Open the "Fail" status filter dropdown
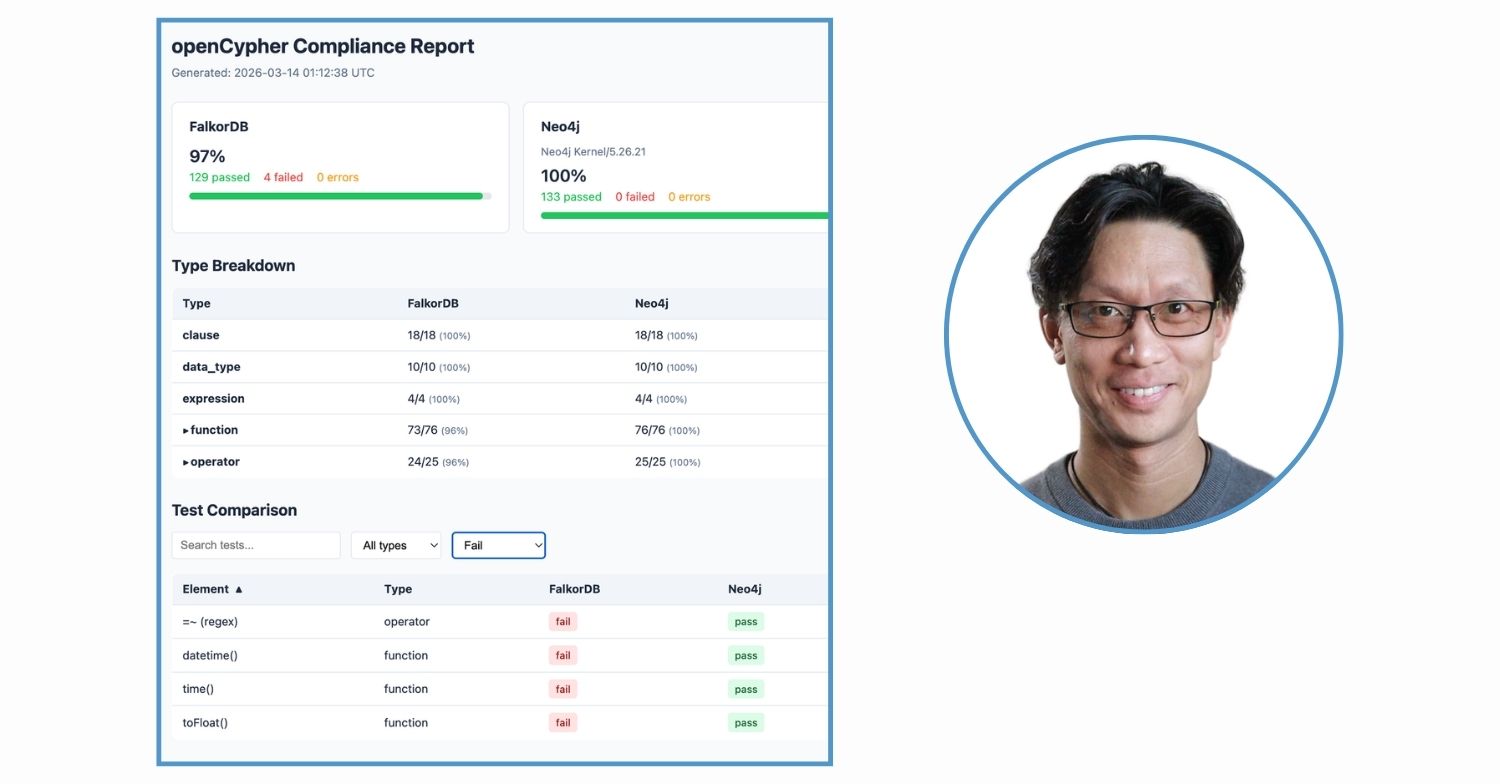 [498, 545]
